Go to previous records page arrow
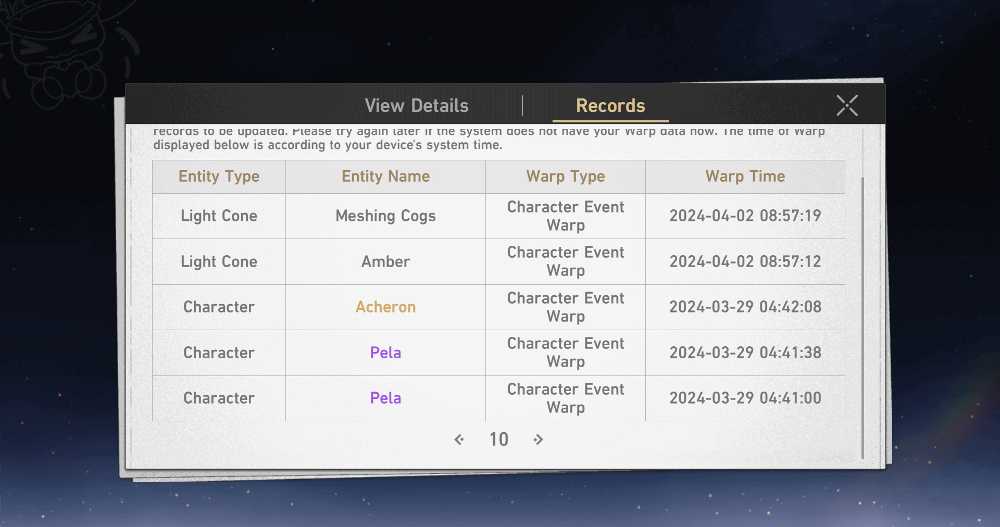Viewport: 1000px width, 527px height. (x=459, y=439)
